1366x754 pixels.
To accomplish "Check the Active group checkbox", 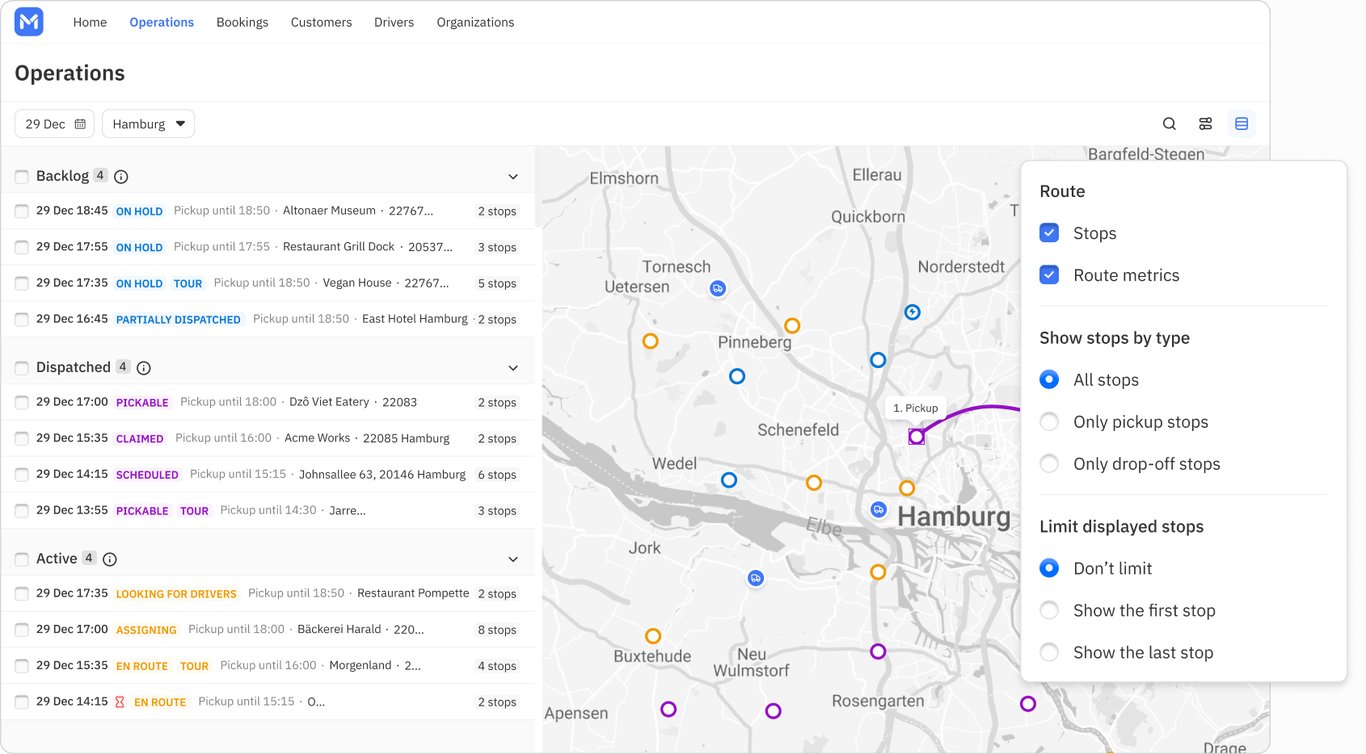I will click(x=22, y=559).
